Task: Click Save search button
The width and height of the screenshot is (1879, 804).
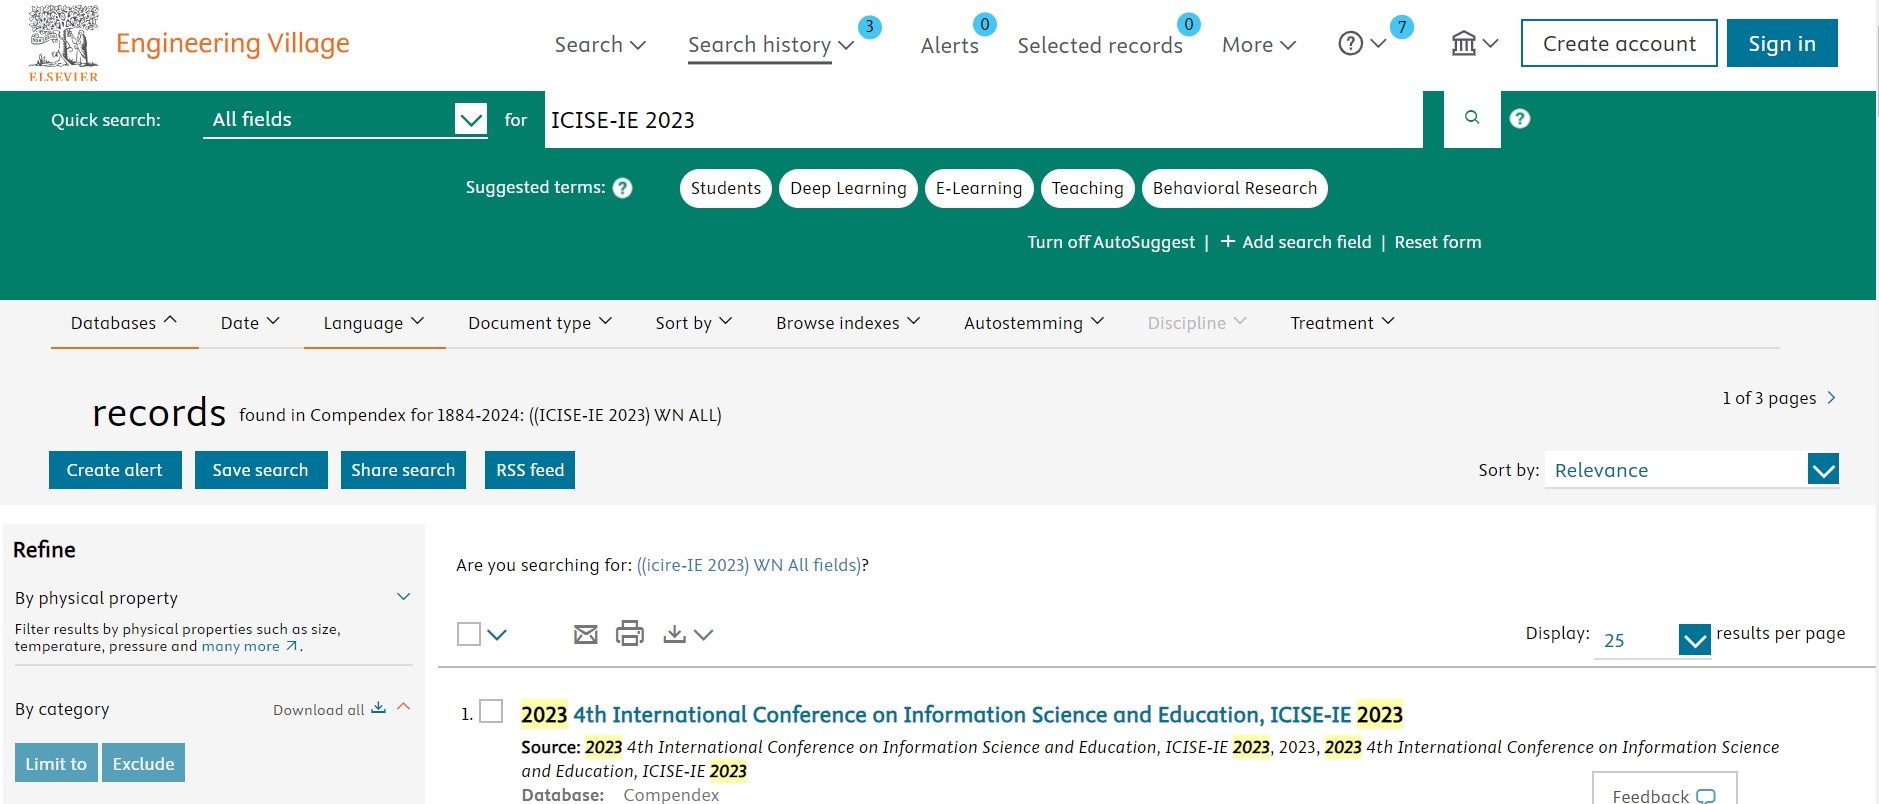Action: click(260, 470)
